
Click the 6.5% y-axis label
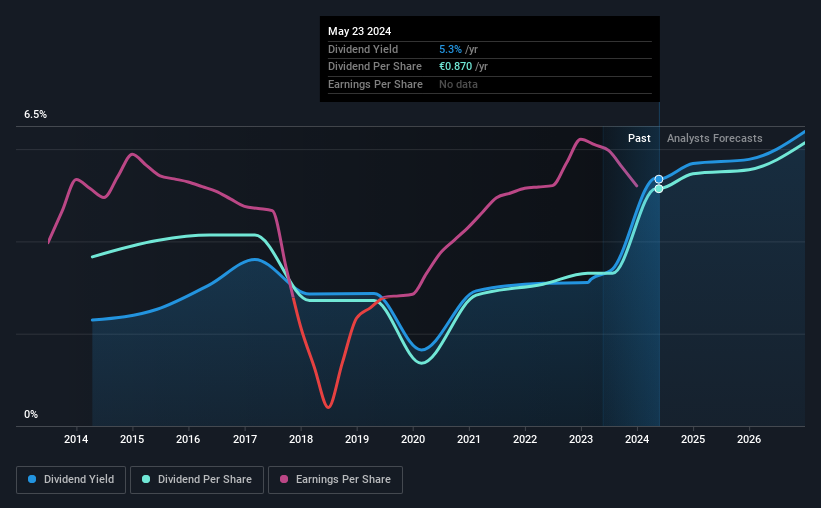[36, 115]
